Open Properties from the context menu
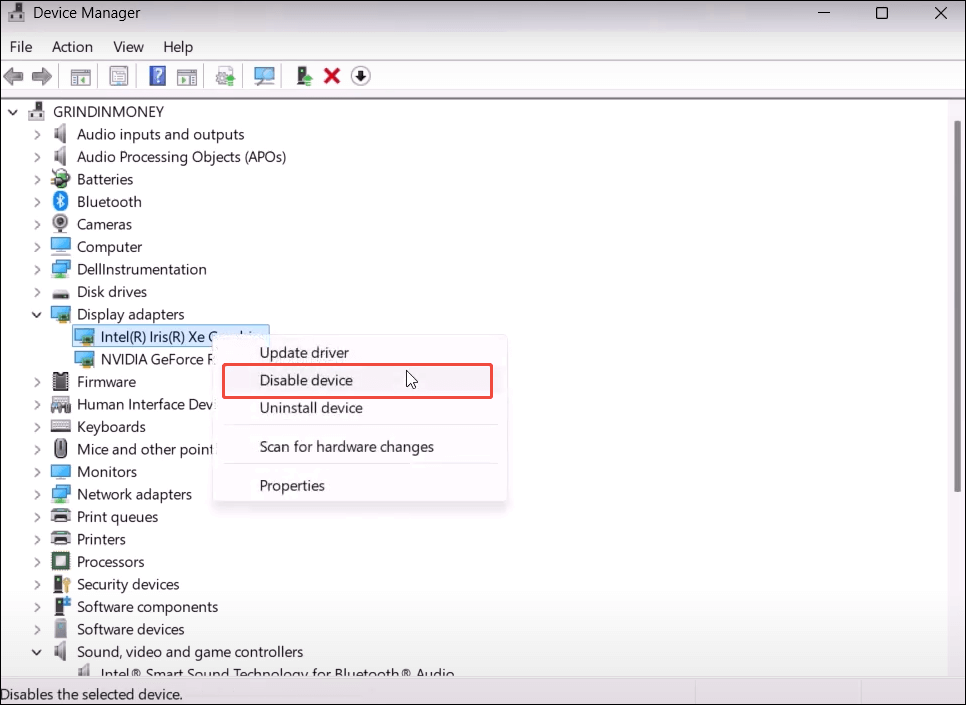The width and height of the screenshot is (966, 705). [x=360, y=486]
